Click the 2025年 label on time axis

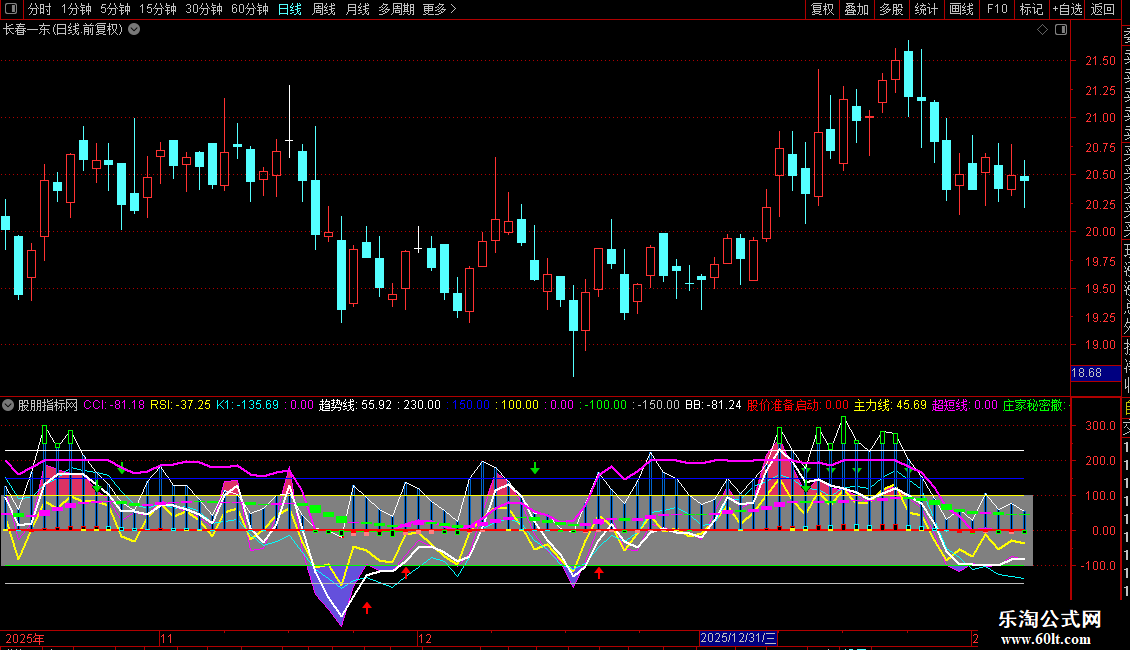coord(25,638)
